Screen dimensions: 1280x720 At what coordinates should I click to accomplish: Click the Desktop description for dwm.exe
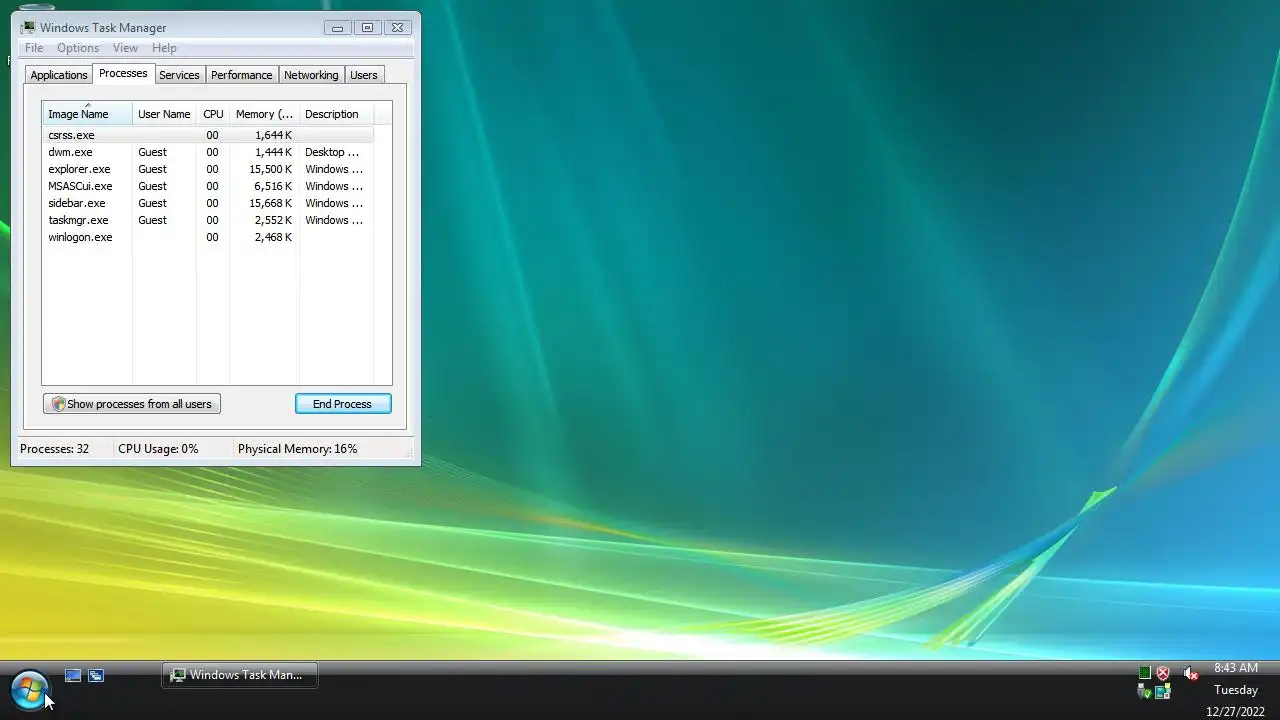pyautogui.click(x=332, y=152)
